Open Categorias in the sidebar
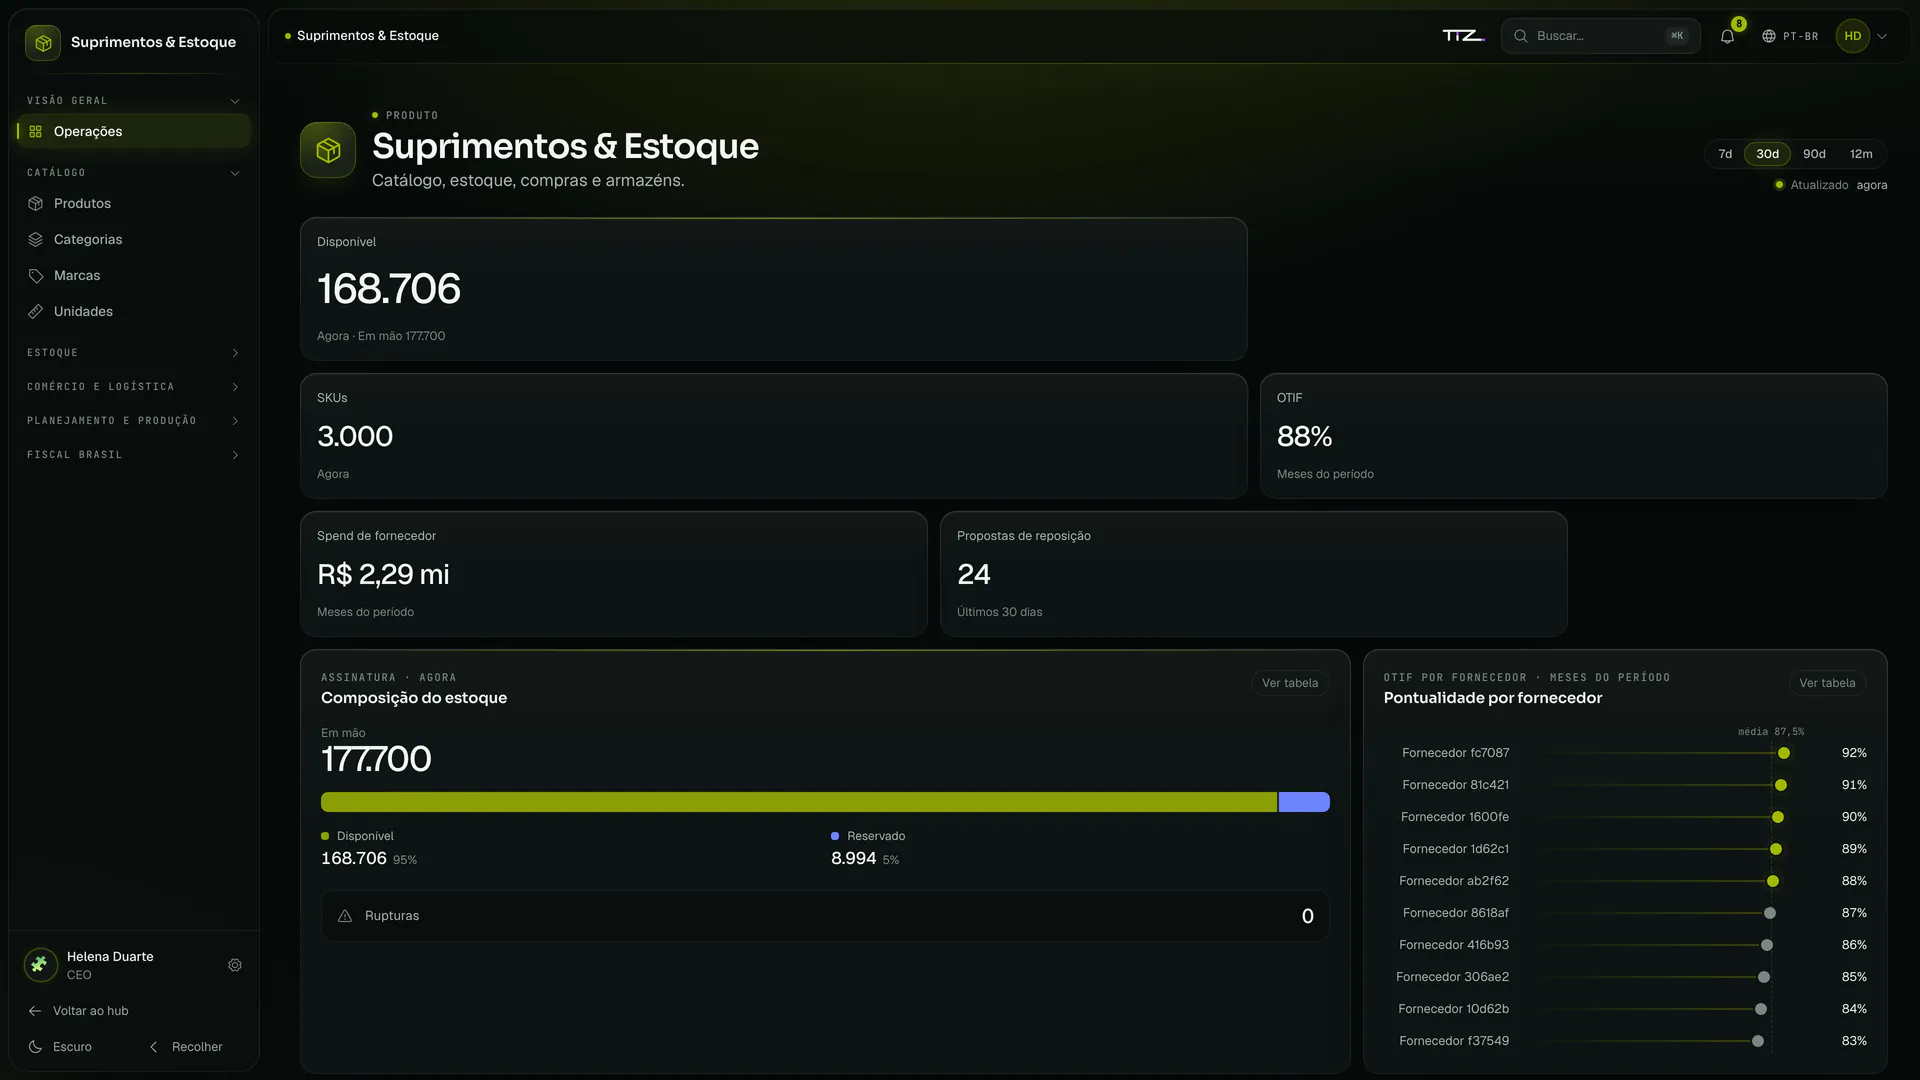This screenshot has width=1920, height=1080. click(88, 239)
